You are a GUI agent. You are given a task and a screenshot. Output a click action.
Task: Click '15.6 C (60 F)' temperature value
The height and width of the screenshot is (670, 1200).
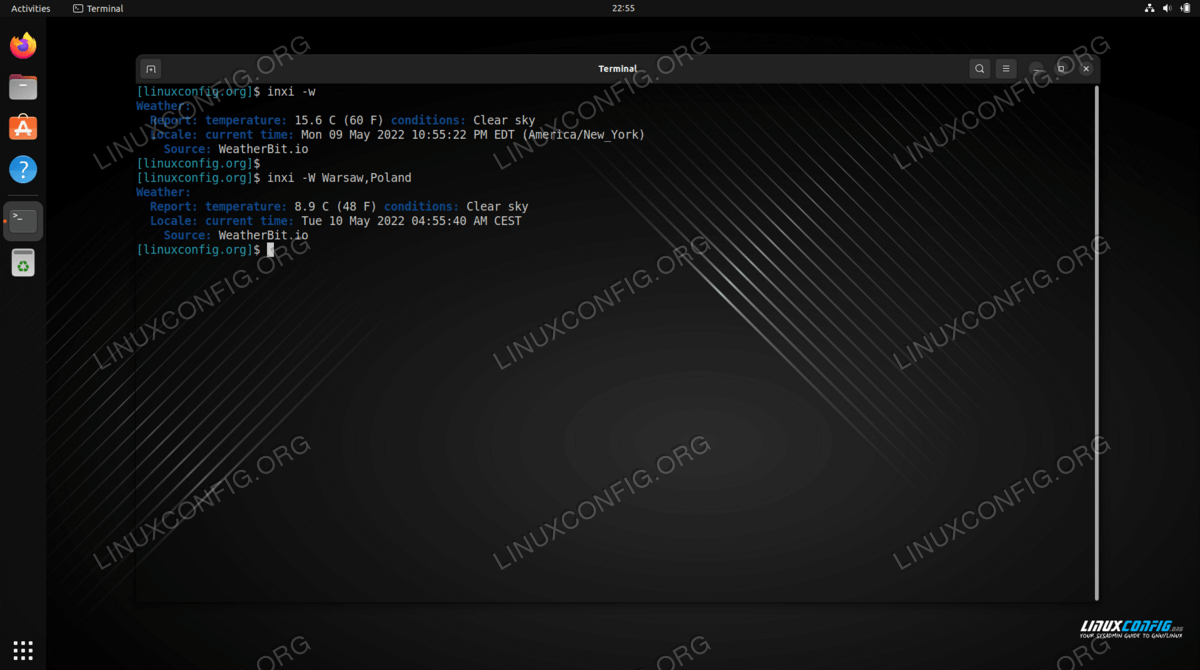click(339, 121)
